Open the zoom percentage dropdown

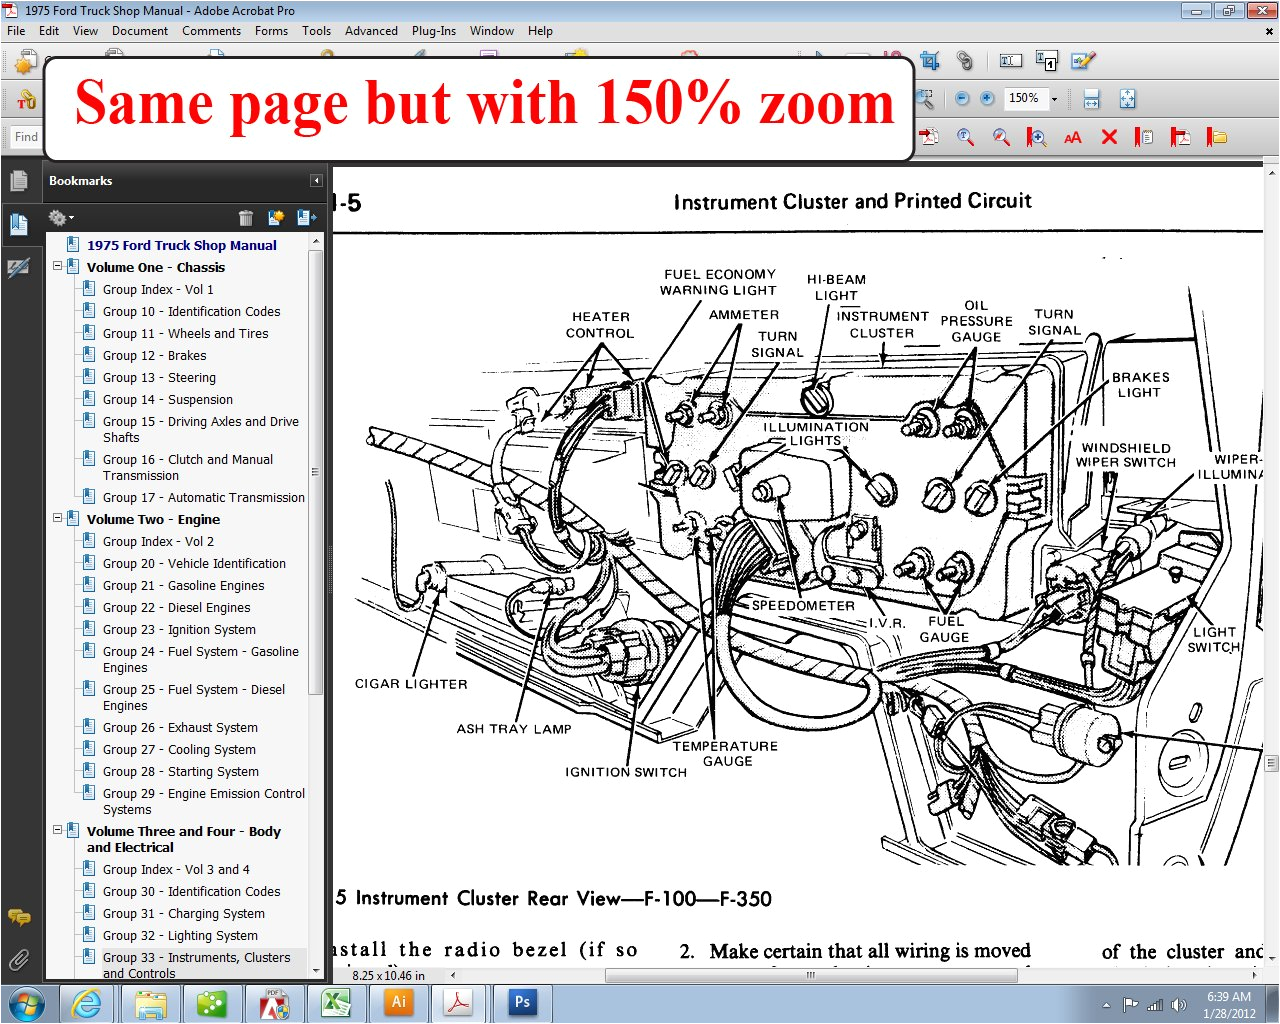[x=1053, y=98]
